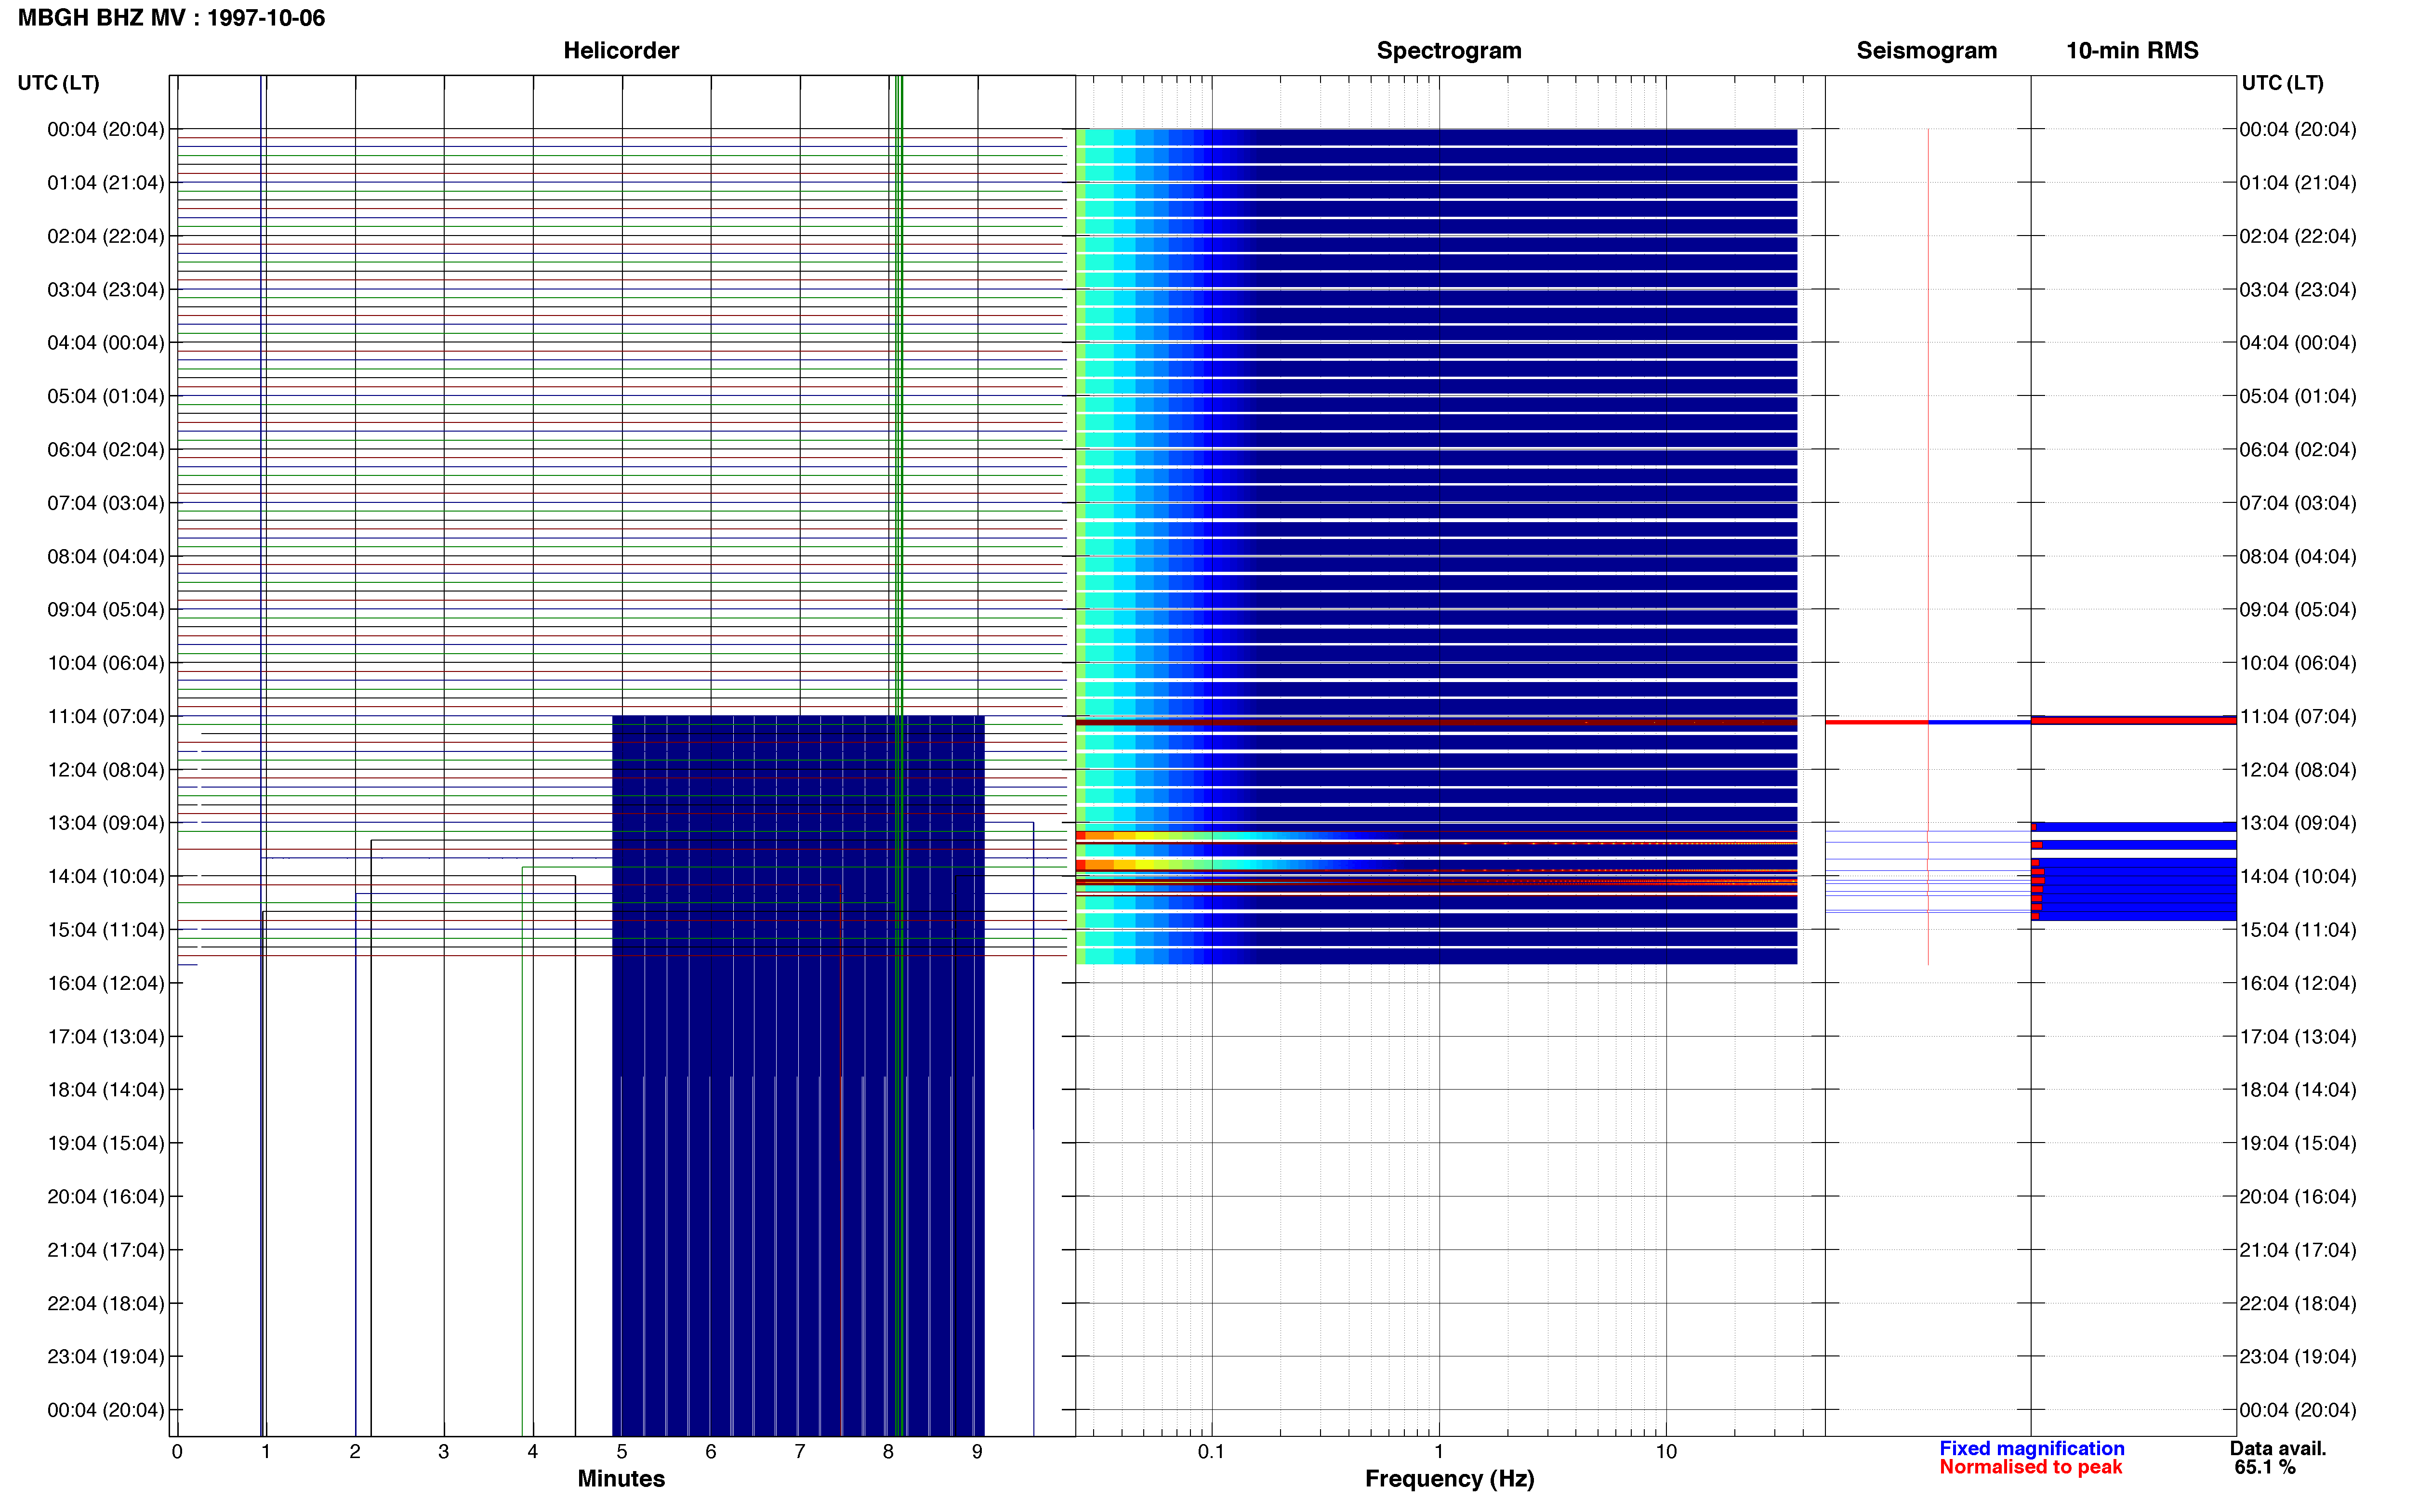Click left-axis time label "01:04 (21:04)"
The height and width of the screenshot is (1512, 2418).
coord(106,183)
